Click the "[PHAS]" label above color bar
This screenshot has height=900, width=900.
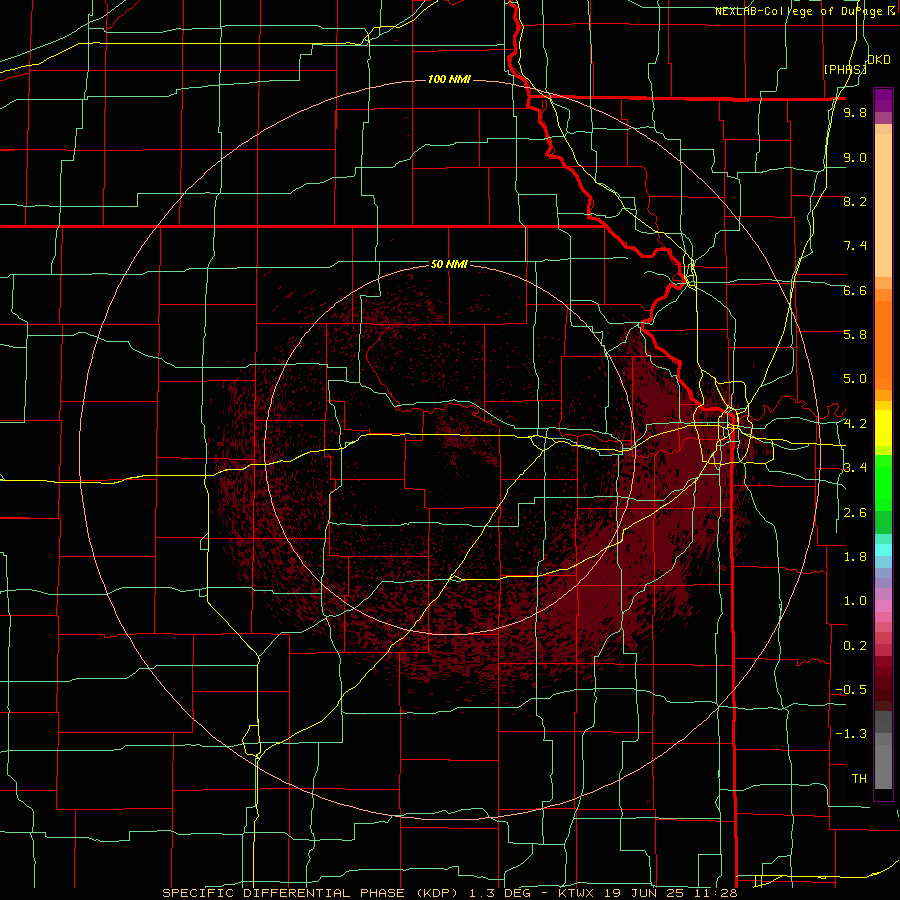pyautogui.click(x=845, y=69)
